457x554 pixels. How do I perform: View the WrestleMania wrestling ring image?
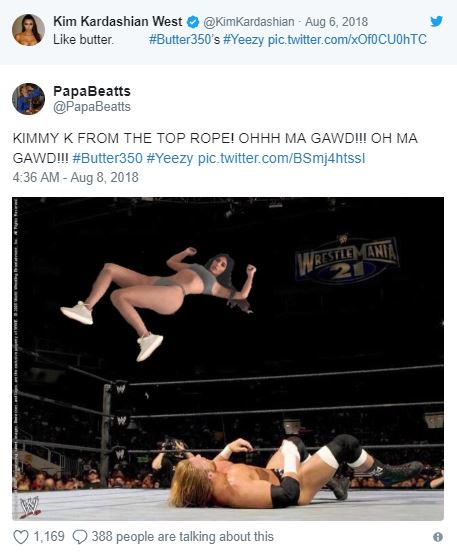coord(228,359)
